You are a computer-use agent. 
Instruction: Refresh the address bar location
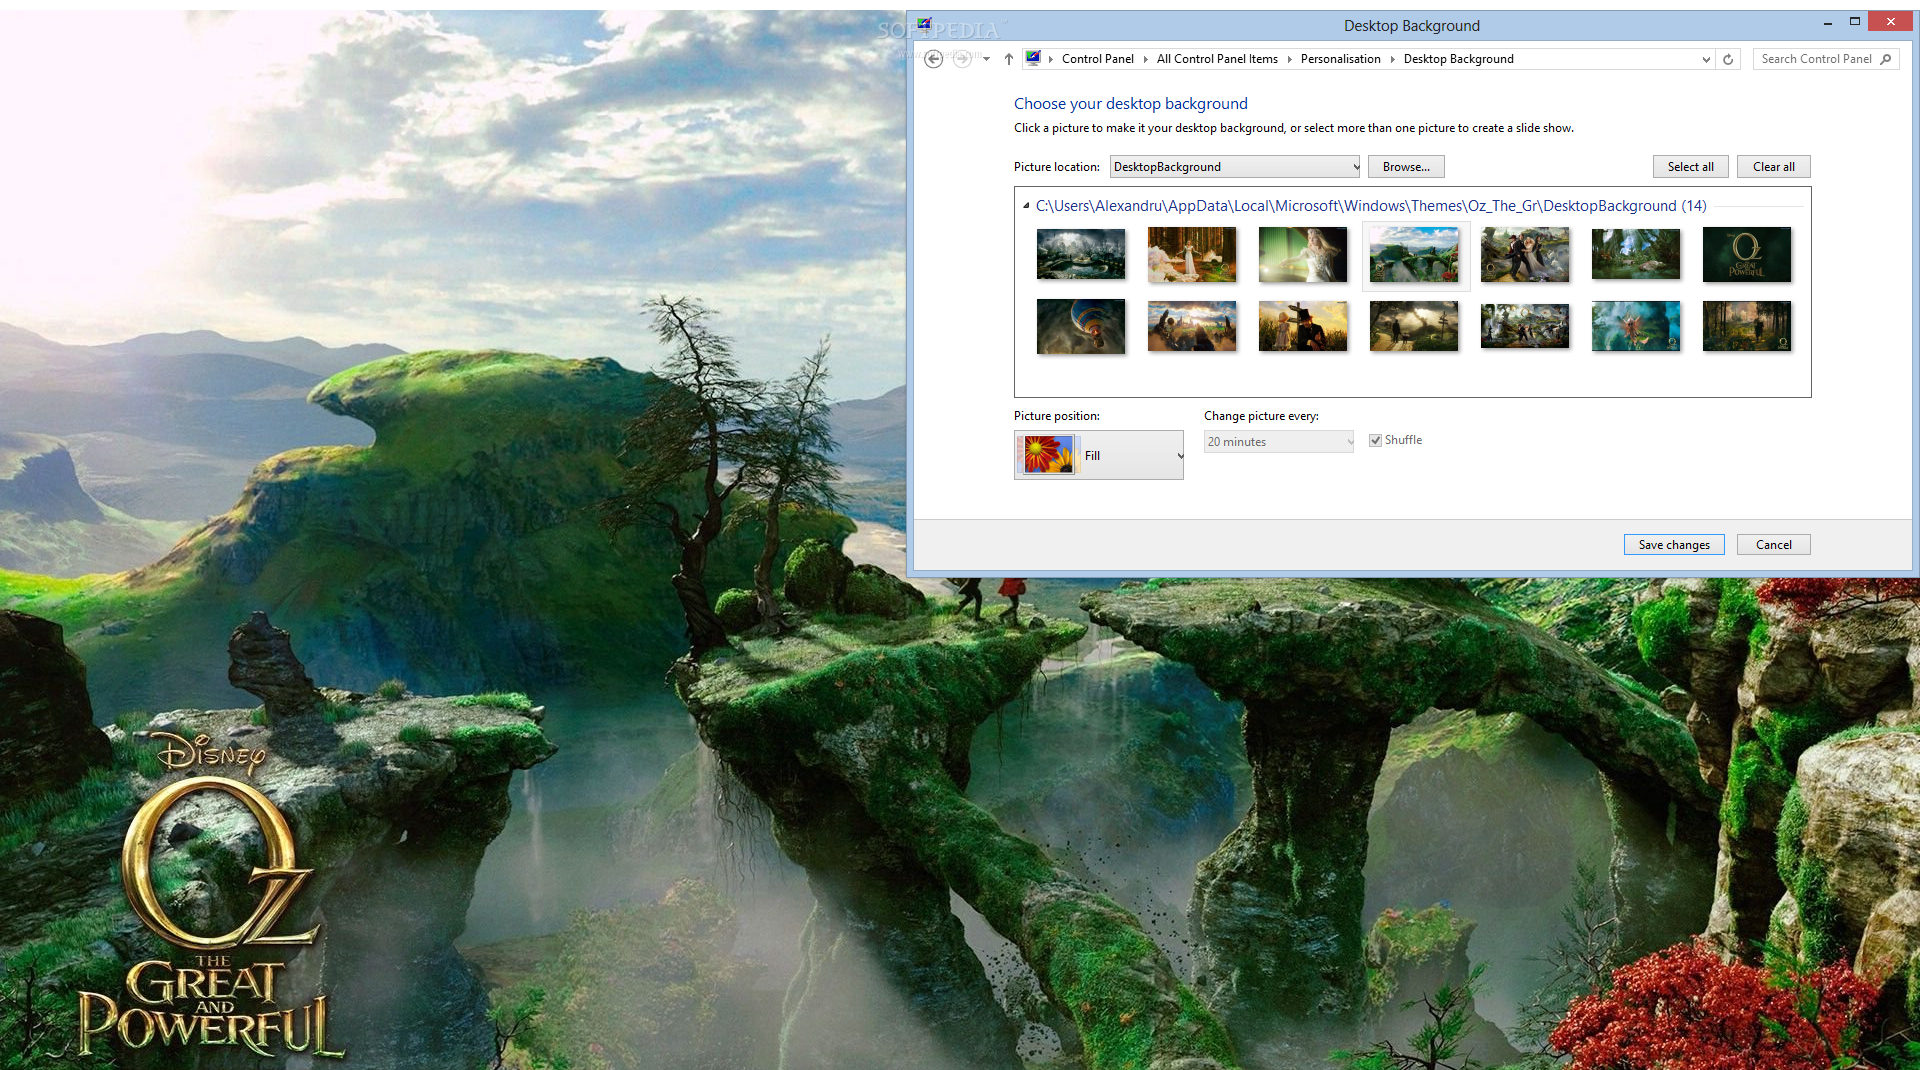click(x=1728, y=59)
